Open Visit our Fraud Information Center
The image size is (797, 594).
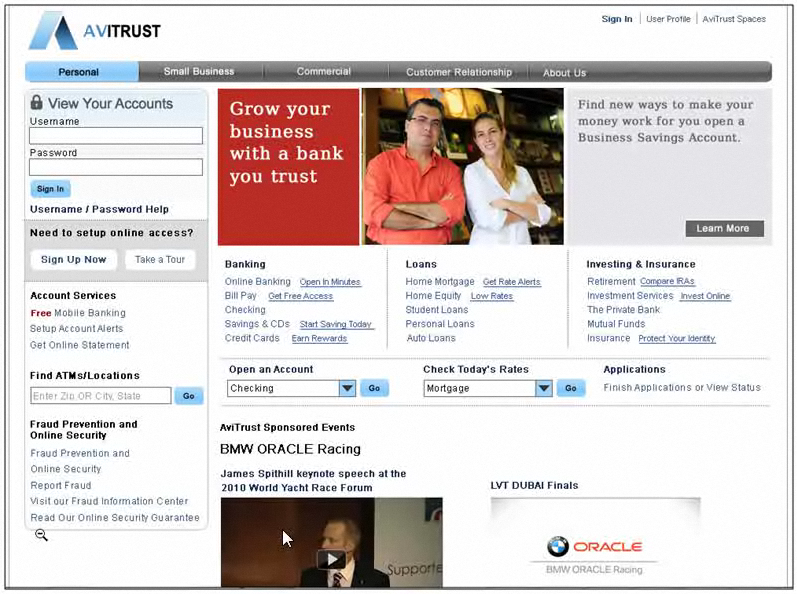click(x=109, y=501)
